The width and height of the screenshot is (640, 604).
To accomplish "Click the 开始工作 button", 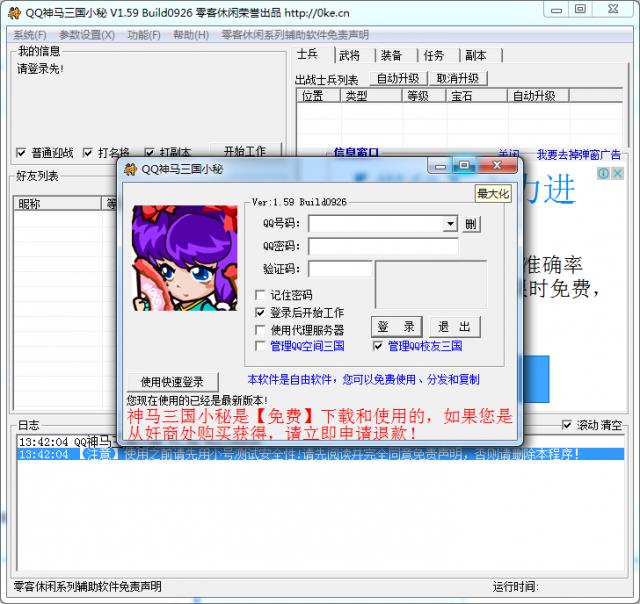I will [245, 151].
